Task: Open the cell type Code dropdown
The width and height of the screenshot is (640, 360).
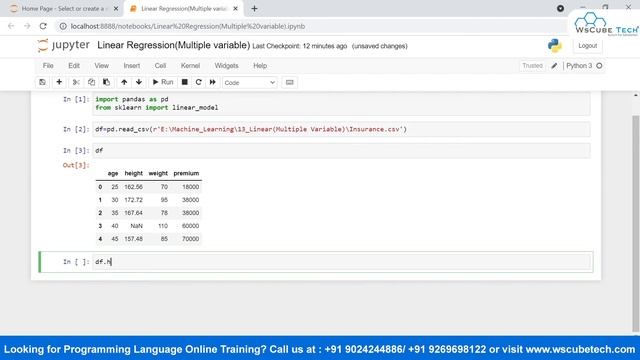Action: click(249, 83)
